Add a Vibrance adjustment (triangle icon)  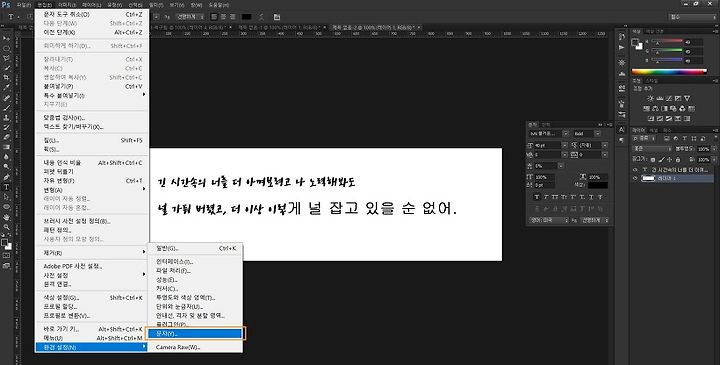687,98
